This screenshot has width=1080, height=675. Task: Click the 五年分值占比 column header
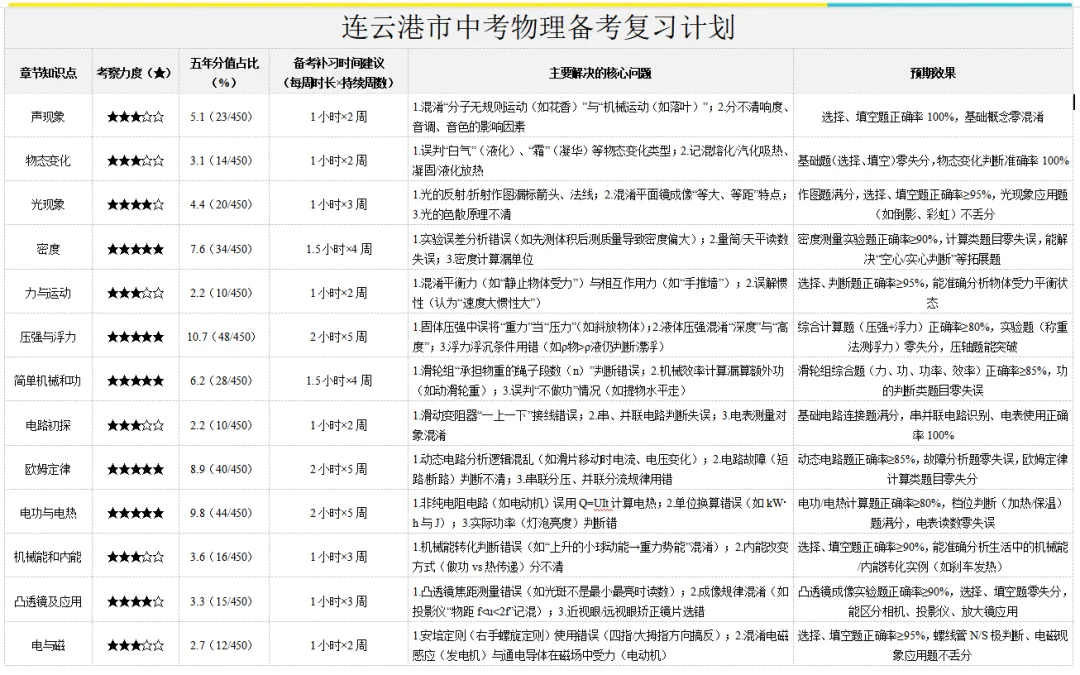click(x=222, y=70)
